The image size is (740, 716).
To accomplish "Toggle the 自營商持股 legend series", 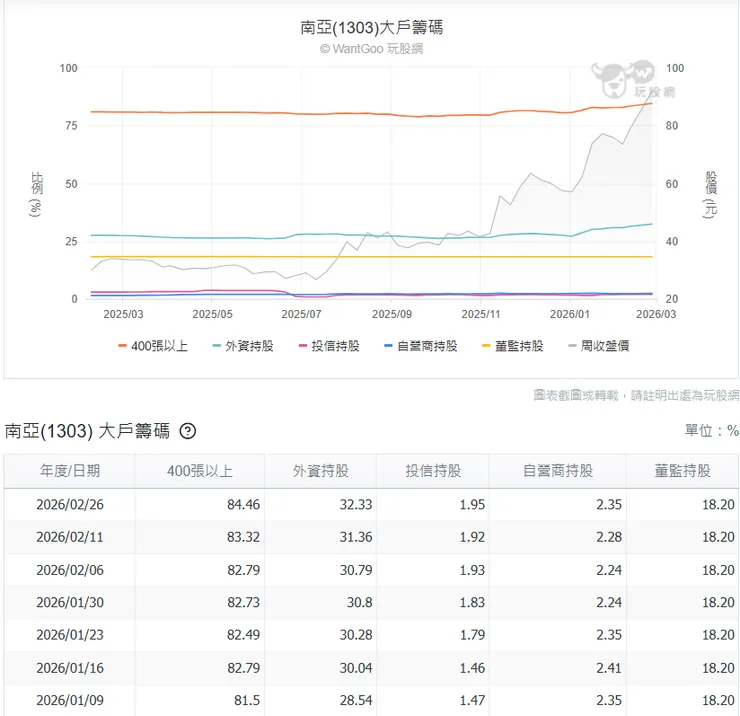I will [x=420, y=346].
